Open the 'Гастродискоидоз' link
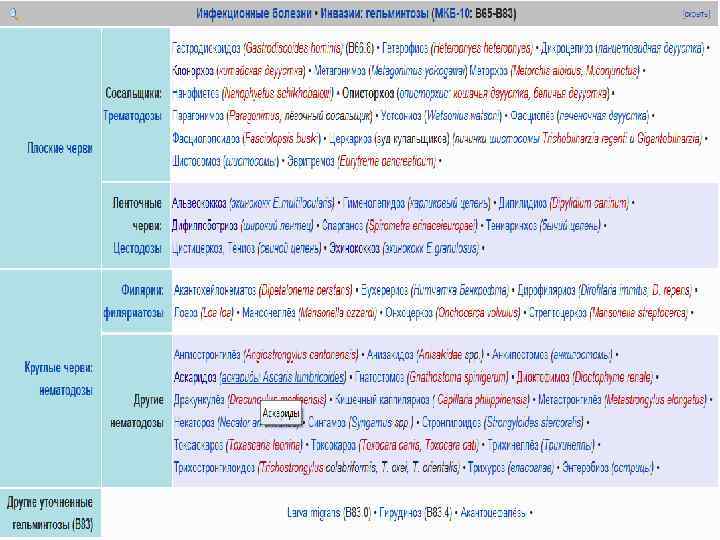Image resolution: width=720 pixels, height=540 pixels. [x=206, y=48]
